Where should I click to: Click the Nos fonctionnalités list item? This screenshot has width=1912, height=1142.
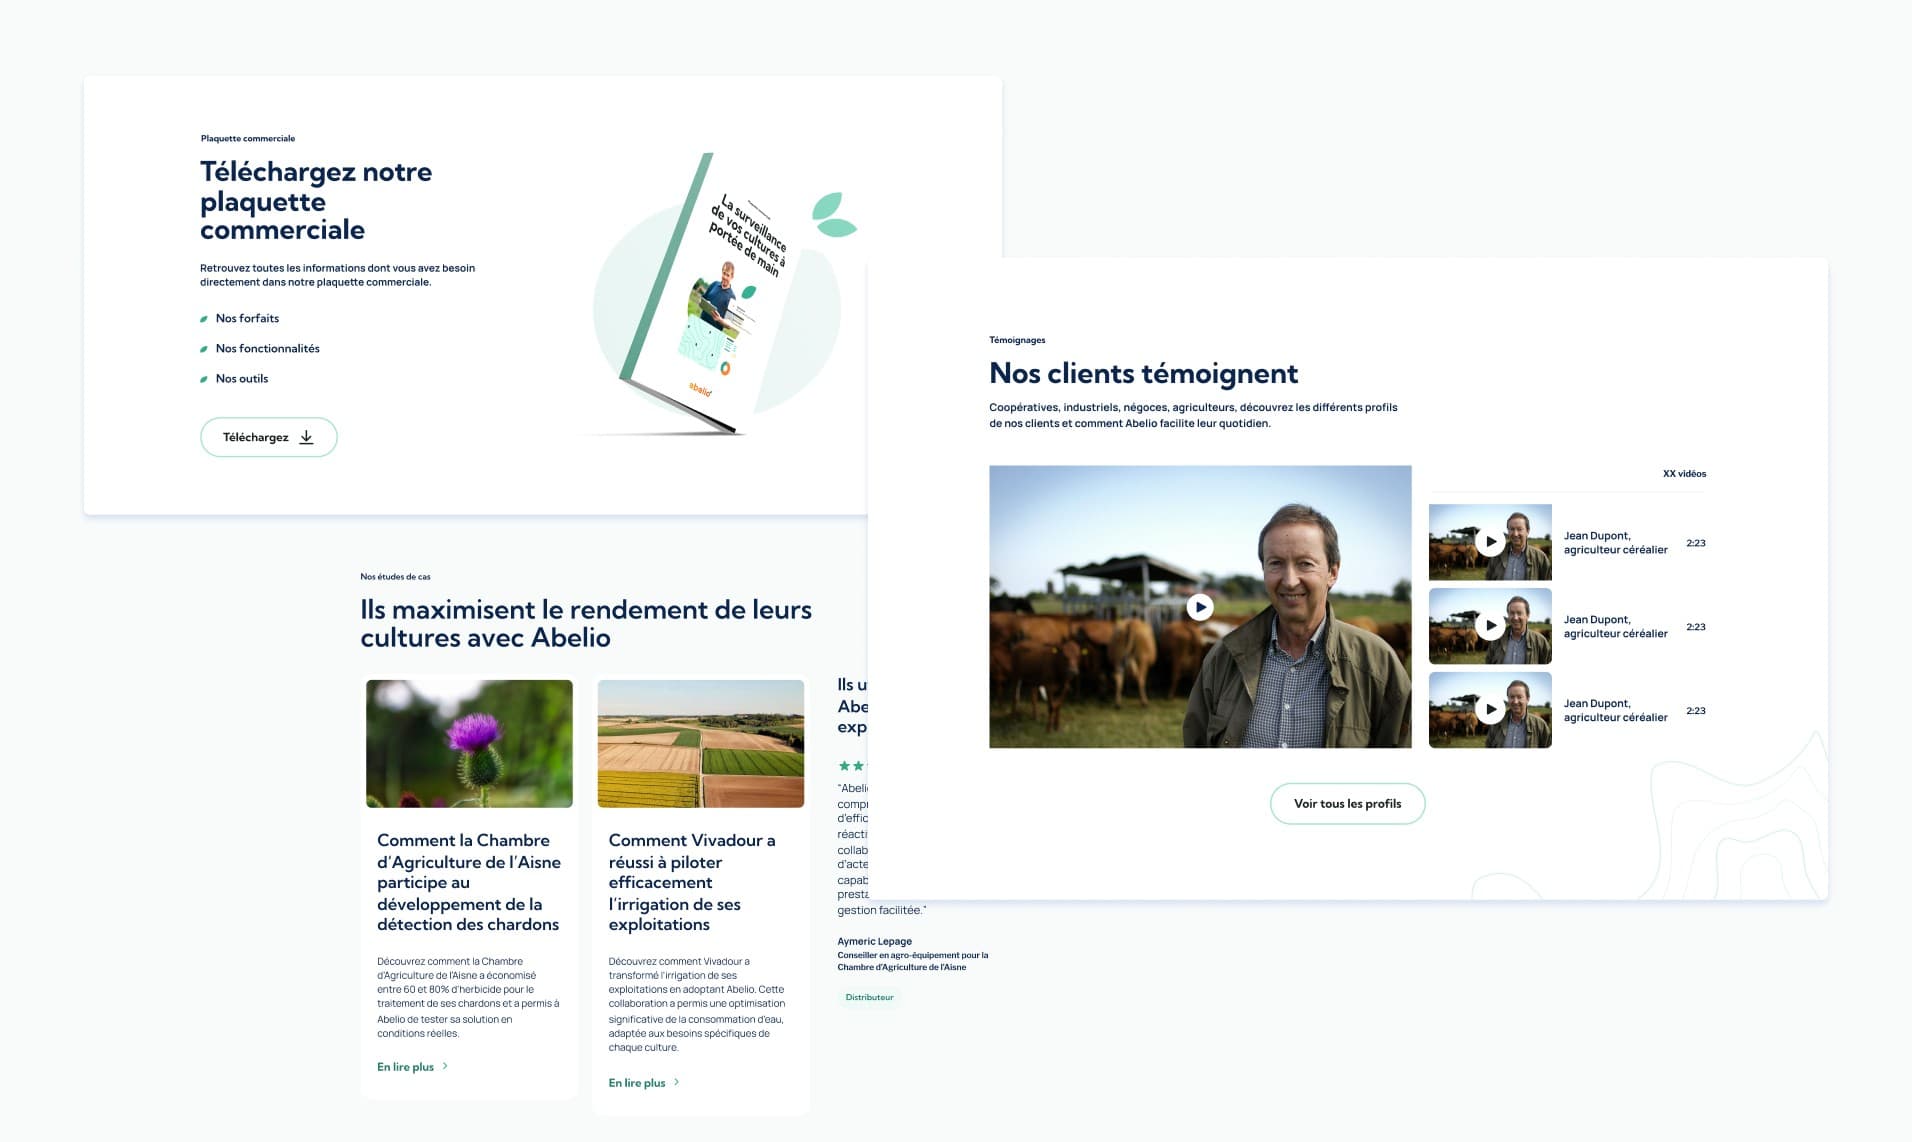tap(268, 348)
